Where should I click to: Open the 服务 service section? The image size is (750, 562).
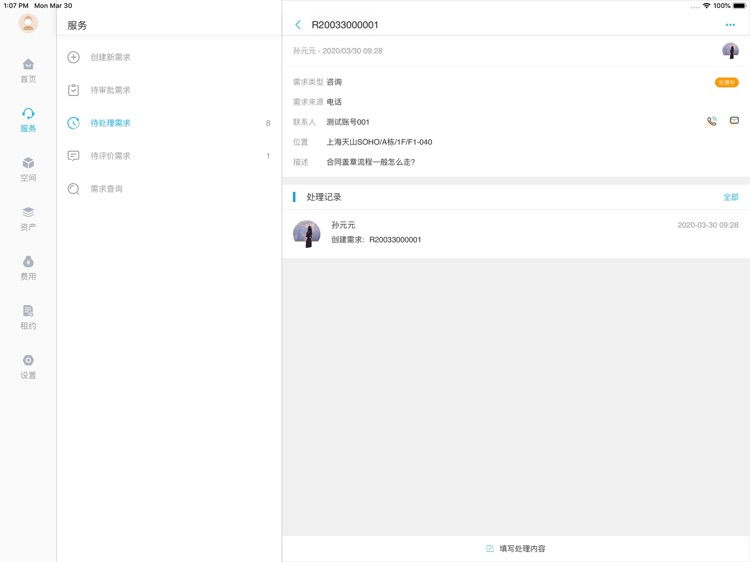point(28,120)
